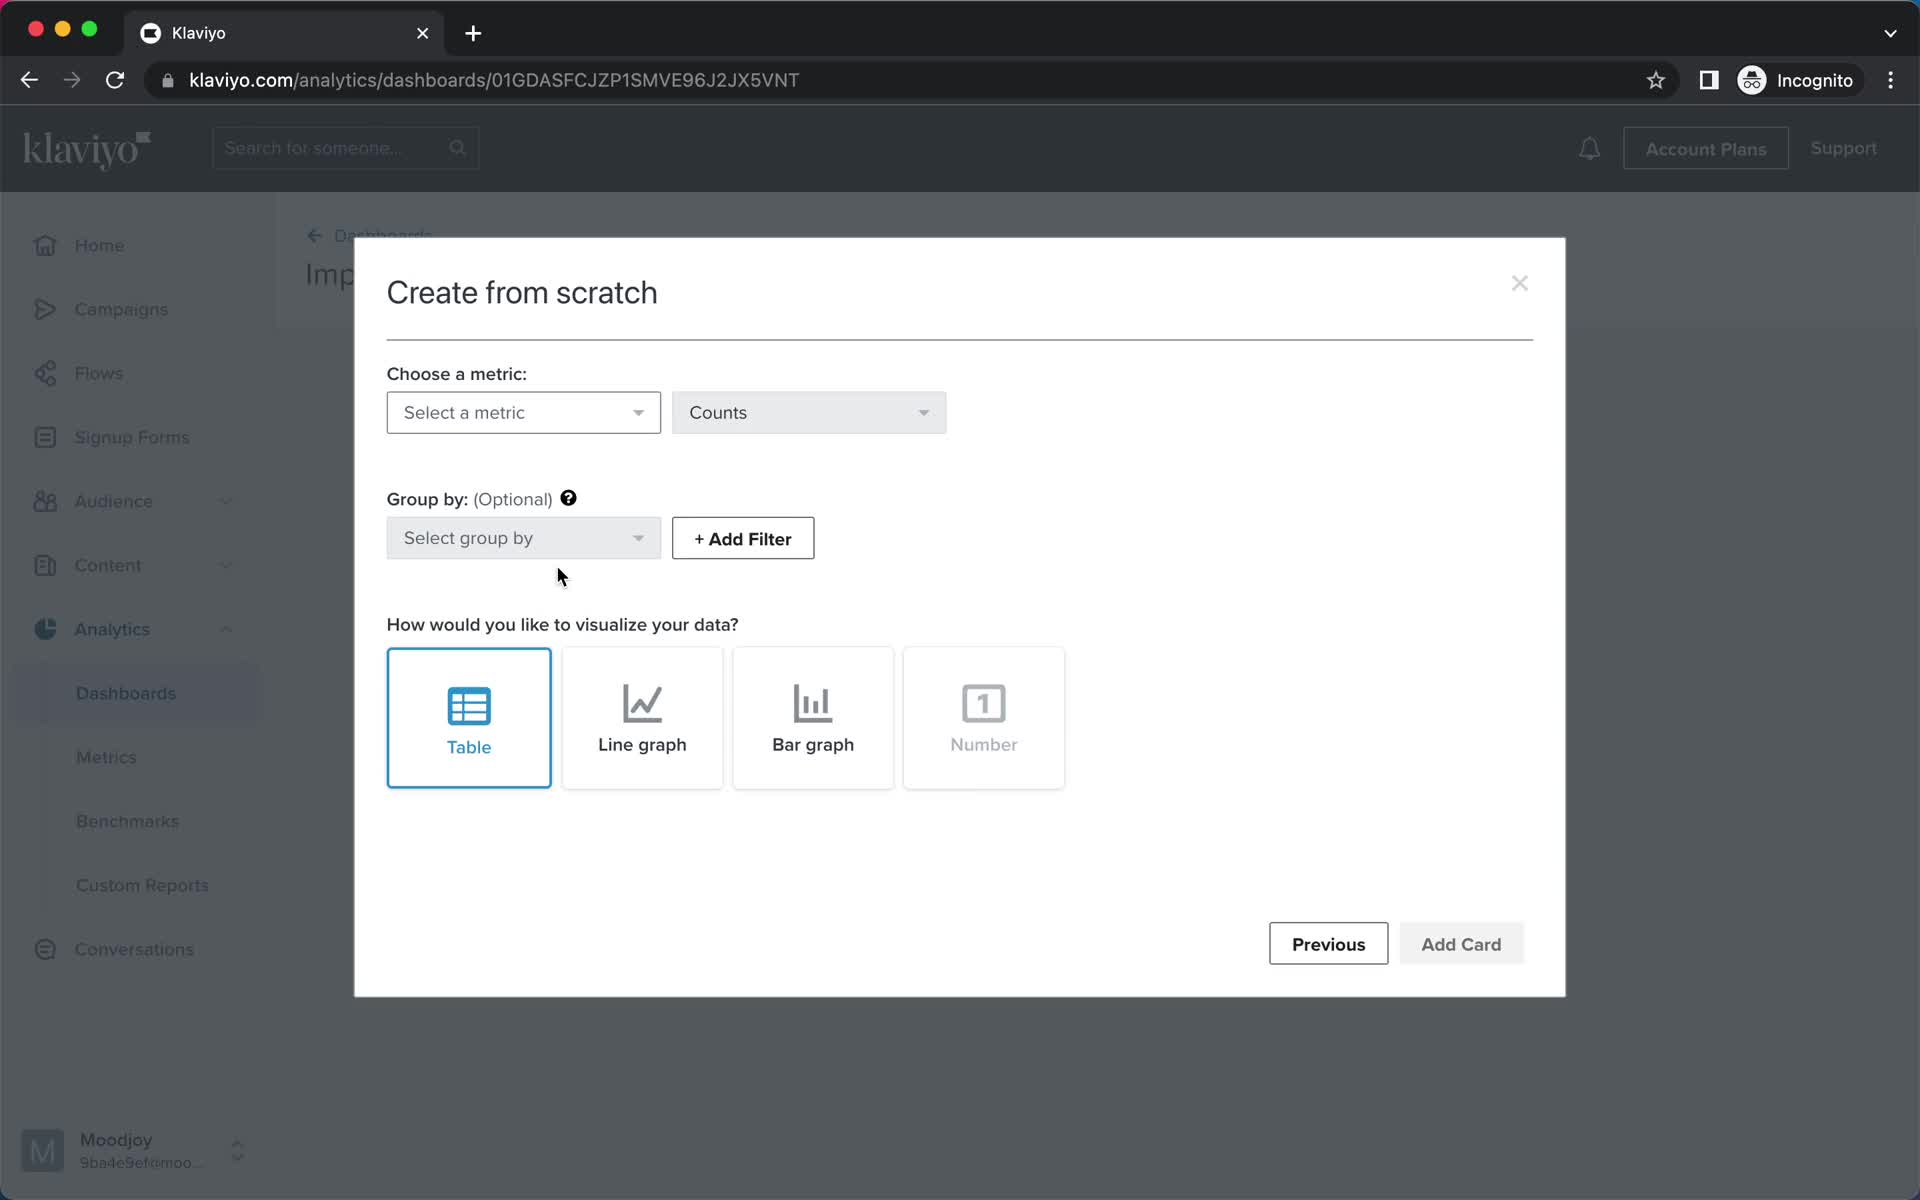
Task: Navigate to Campaigns in sidebar
Action: tap(122, 310)
